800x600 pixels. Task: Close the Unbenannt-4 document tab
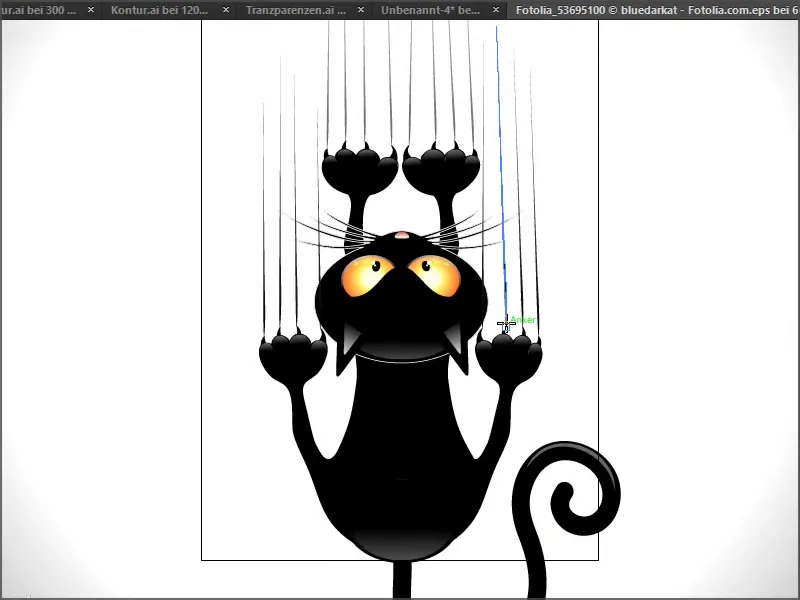coord(496,10)
